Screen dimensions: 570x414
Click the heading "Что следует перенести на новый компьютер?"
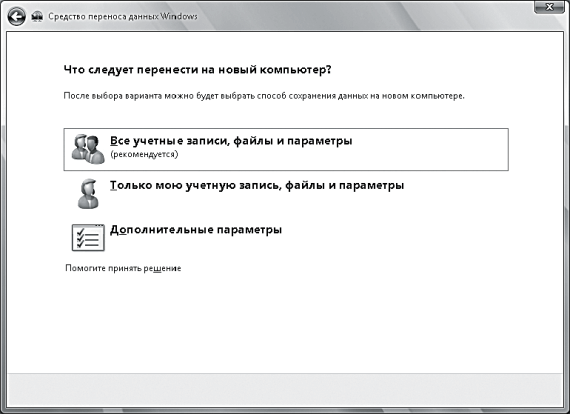pos(197,69)
